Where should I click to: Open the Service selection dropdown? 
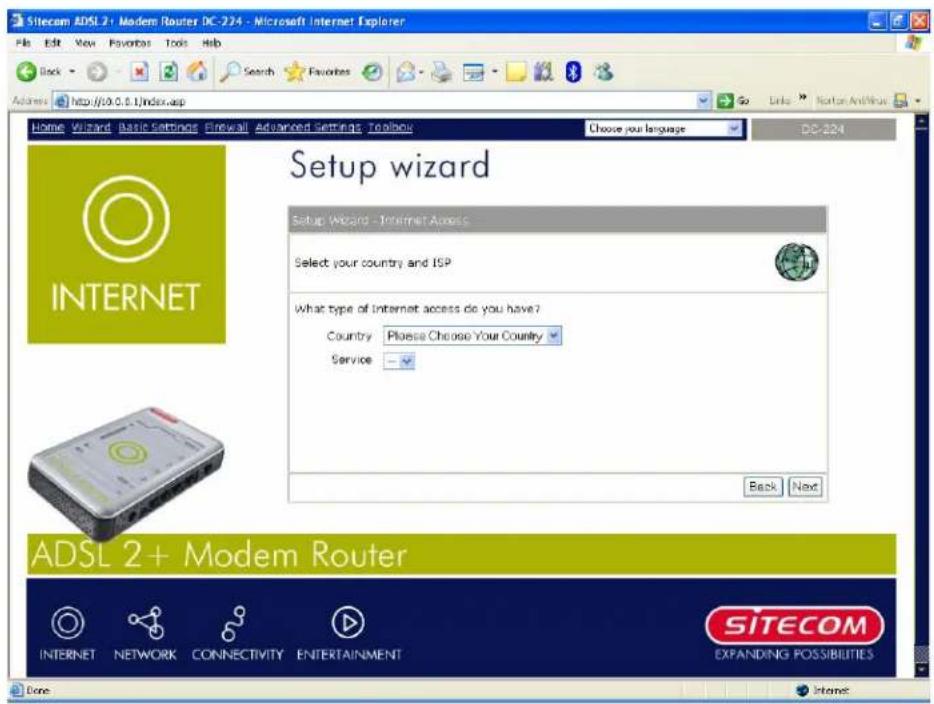pos(399,361)
